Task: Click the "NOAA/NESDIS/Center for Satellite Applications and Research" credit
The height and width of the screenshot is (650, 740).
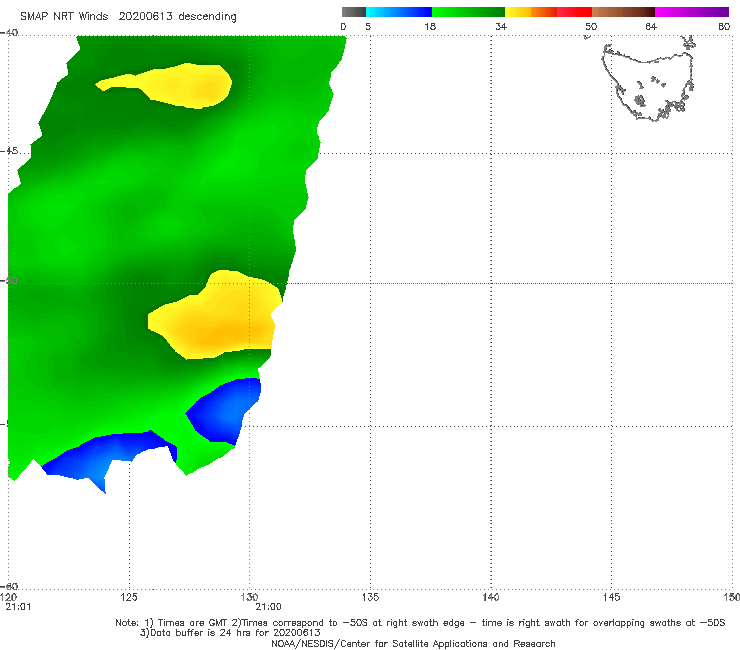Action: pyautogui.click(x=413, y=644)
